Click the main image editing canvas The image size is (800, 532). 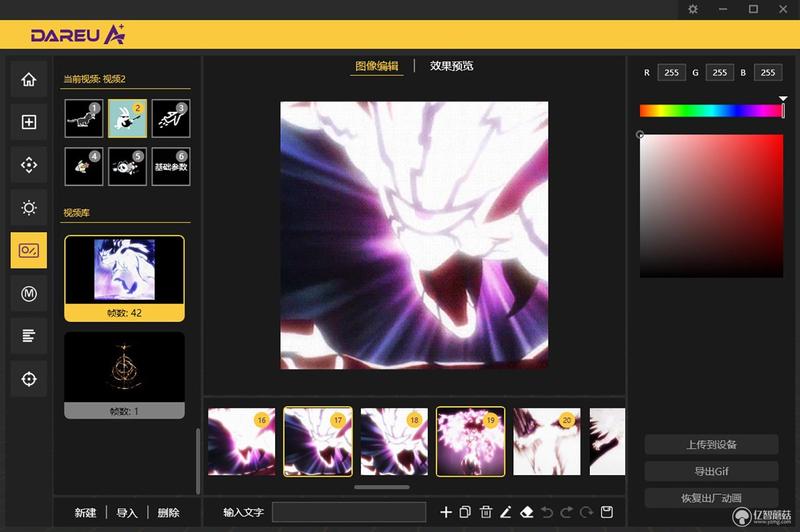point(414,235)
